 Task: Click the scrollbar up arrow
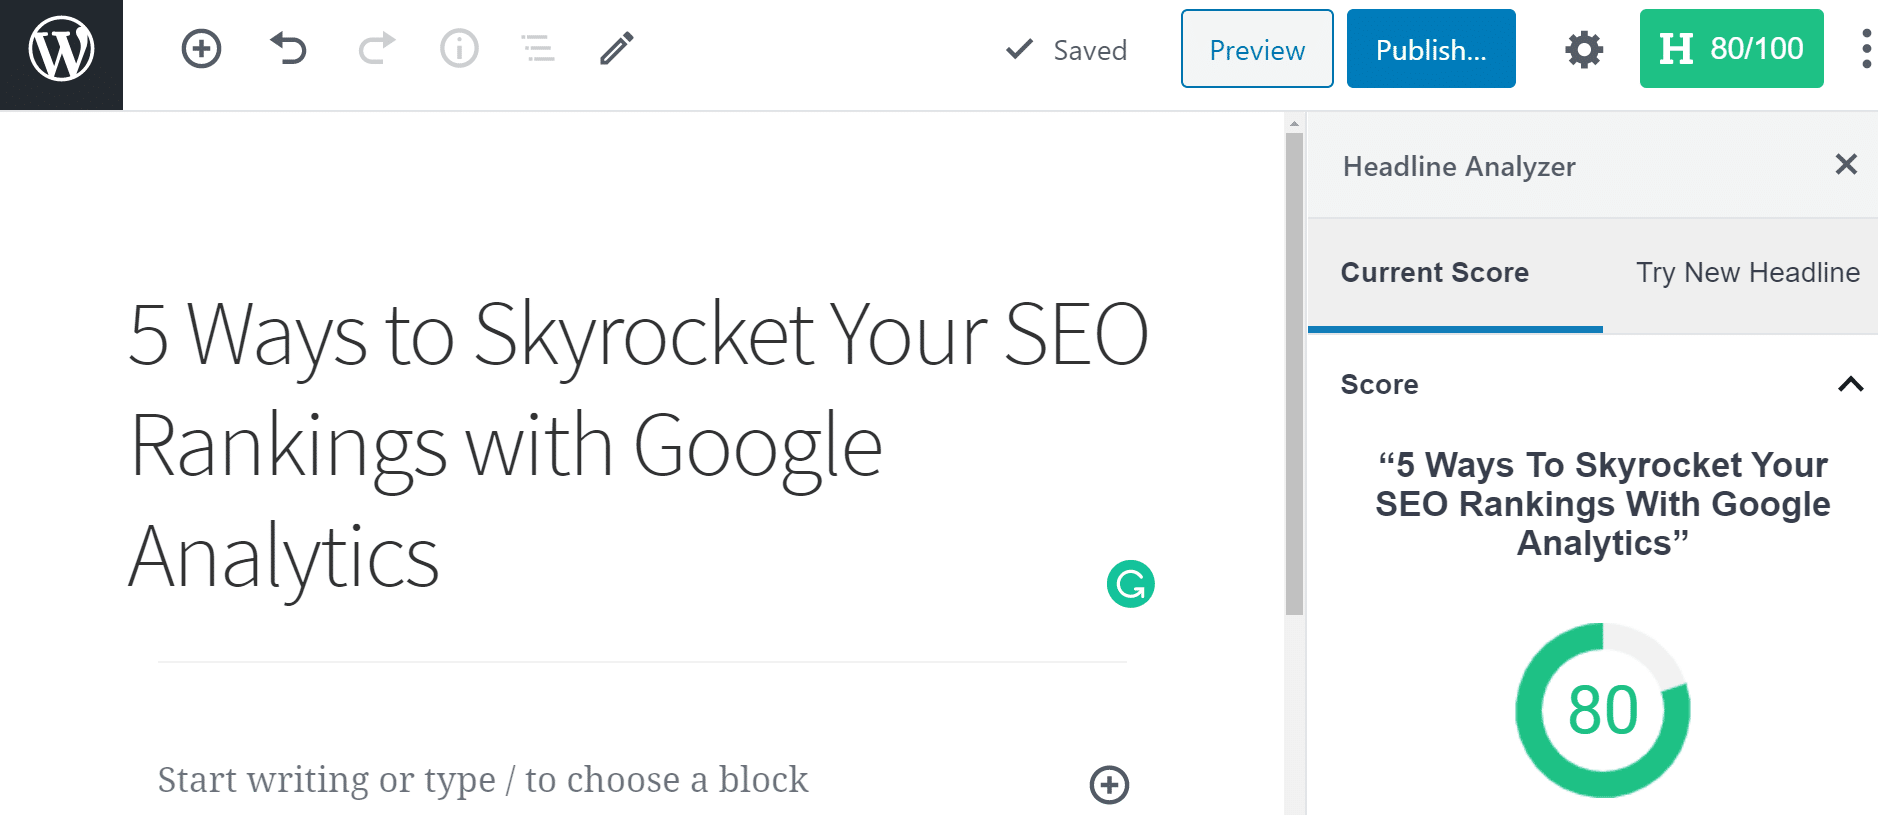pyautogui.click(x=1294, y=124)
